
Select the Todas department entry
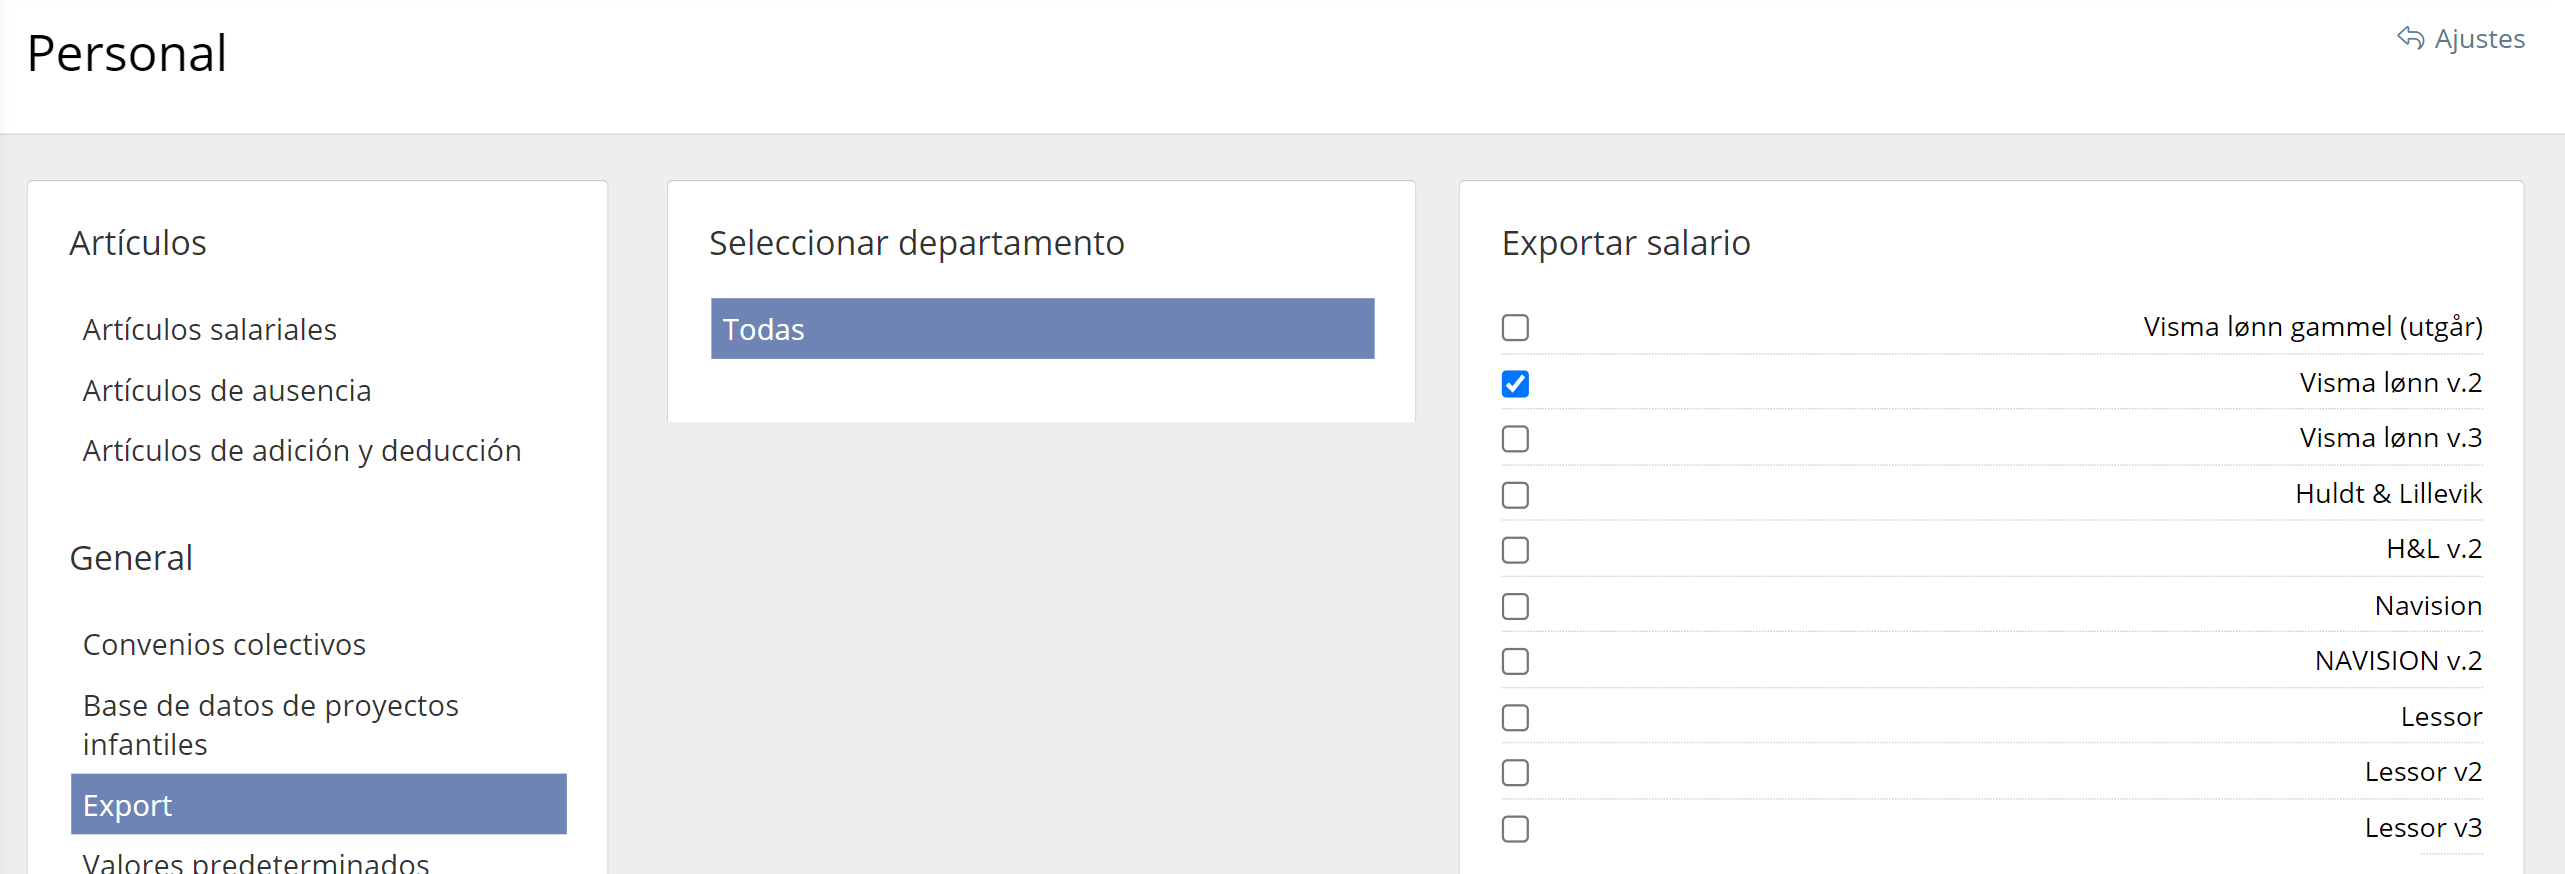pos(1042,329)
